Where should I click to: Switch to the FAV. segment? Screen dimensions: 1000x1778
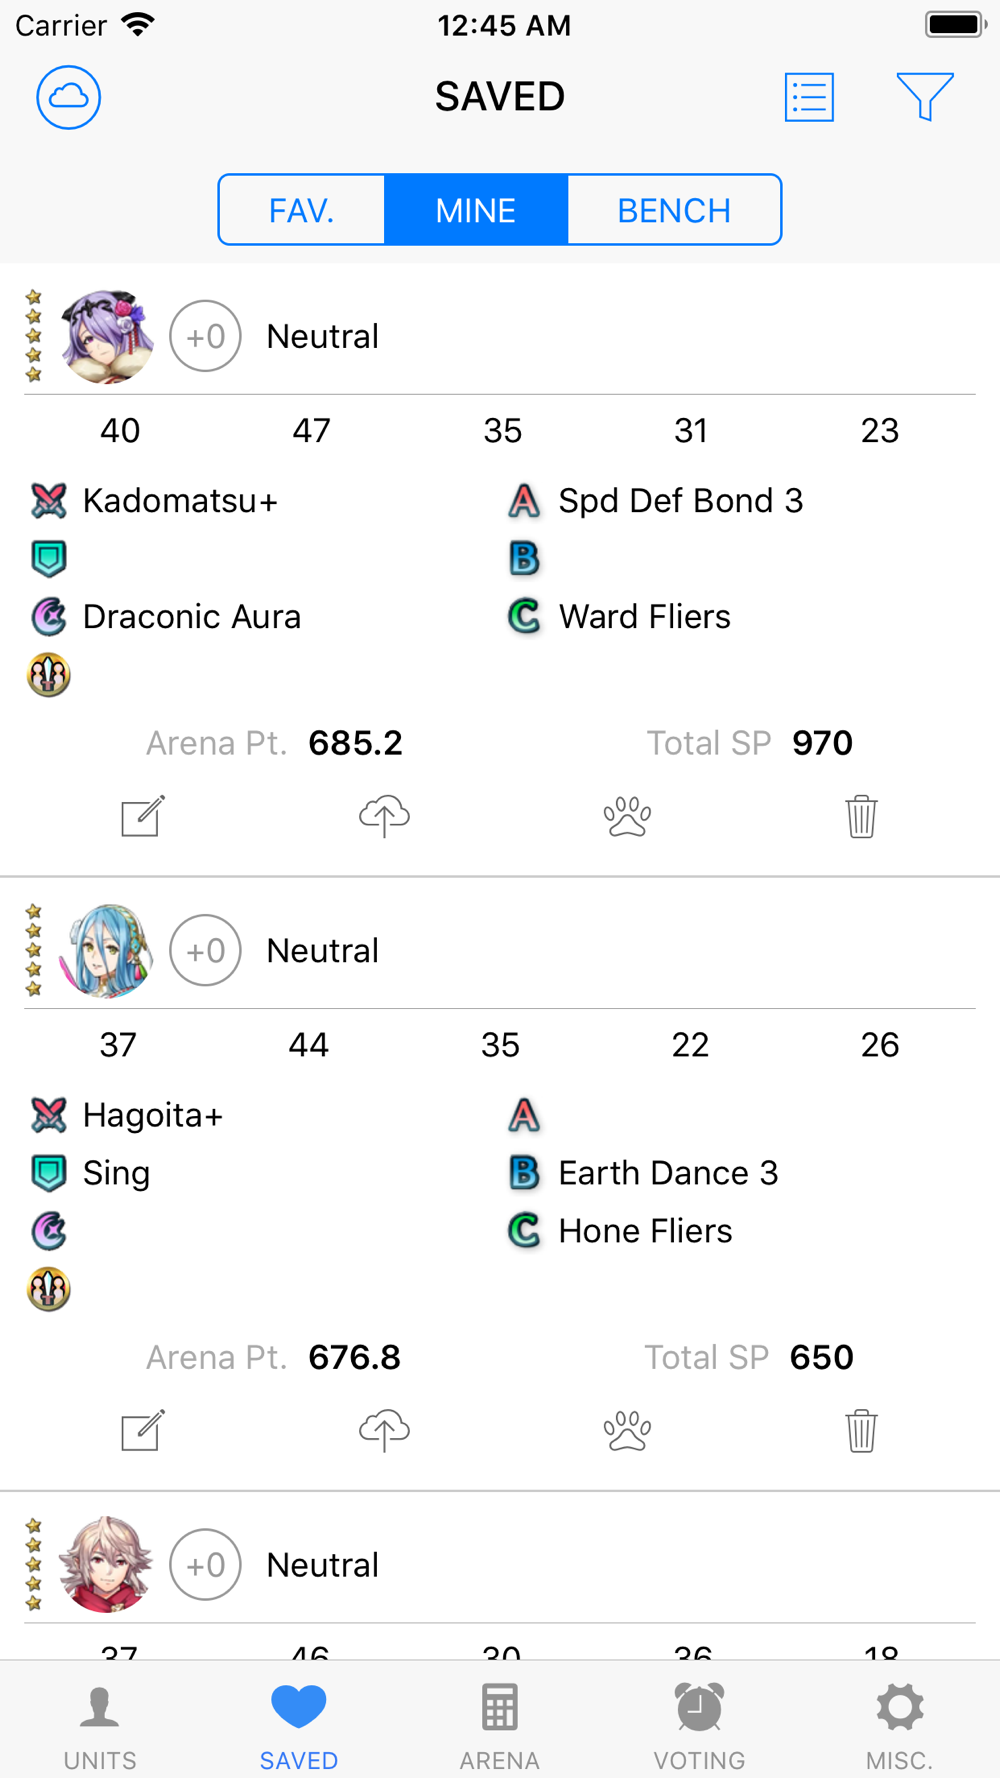click(x=302, y=210)
